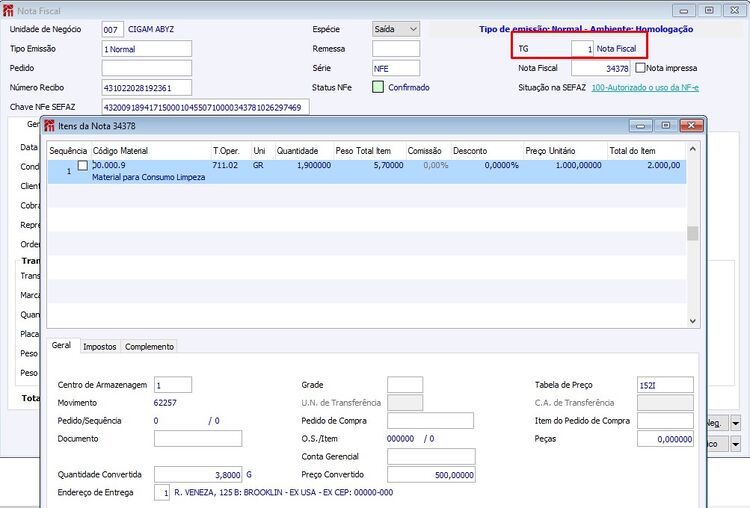750x508 pixels.
Task: Expand the dropdown arrow beside Neg. button
Action: [736, 423]
